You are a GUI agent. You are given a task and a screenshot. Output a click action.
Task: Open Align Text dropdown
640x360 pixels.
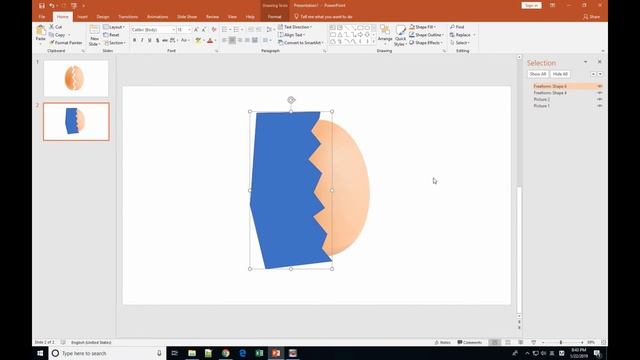click(291, 35)
